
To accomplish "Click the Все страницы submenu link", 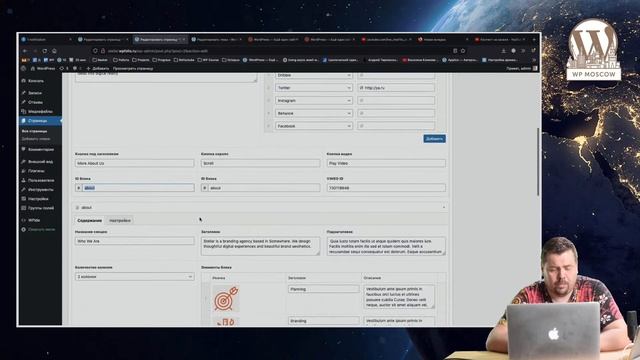I will click(x=34, y=131).
